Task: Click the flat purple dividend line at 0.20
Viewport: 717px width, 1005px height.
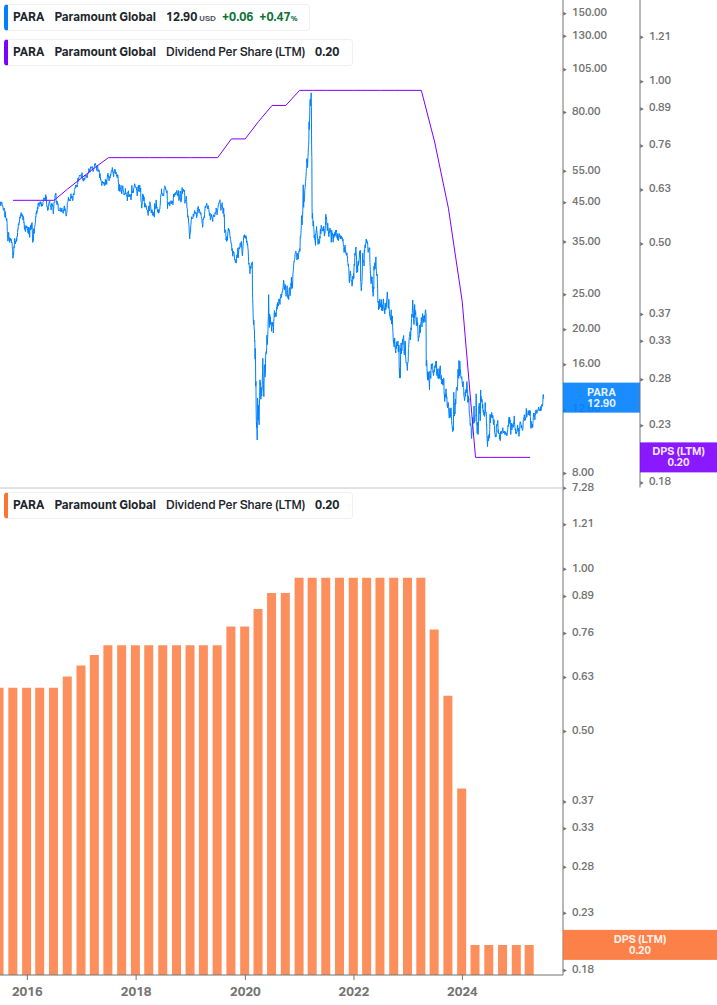Action: [502, 457]
